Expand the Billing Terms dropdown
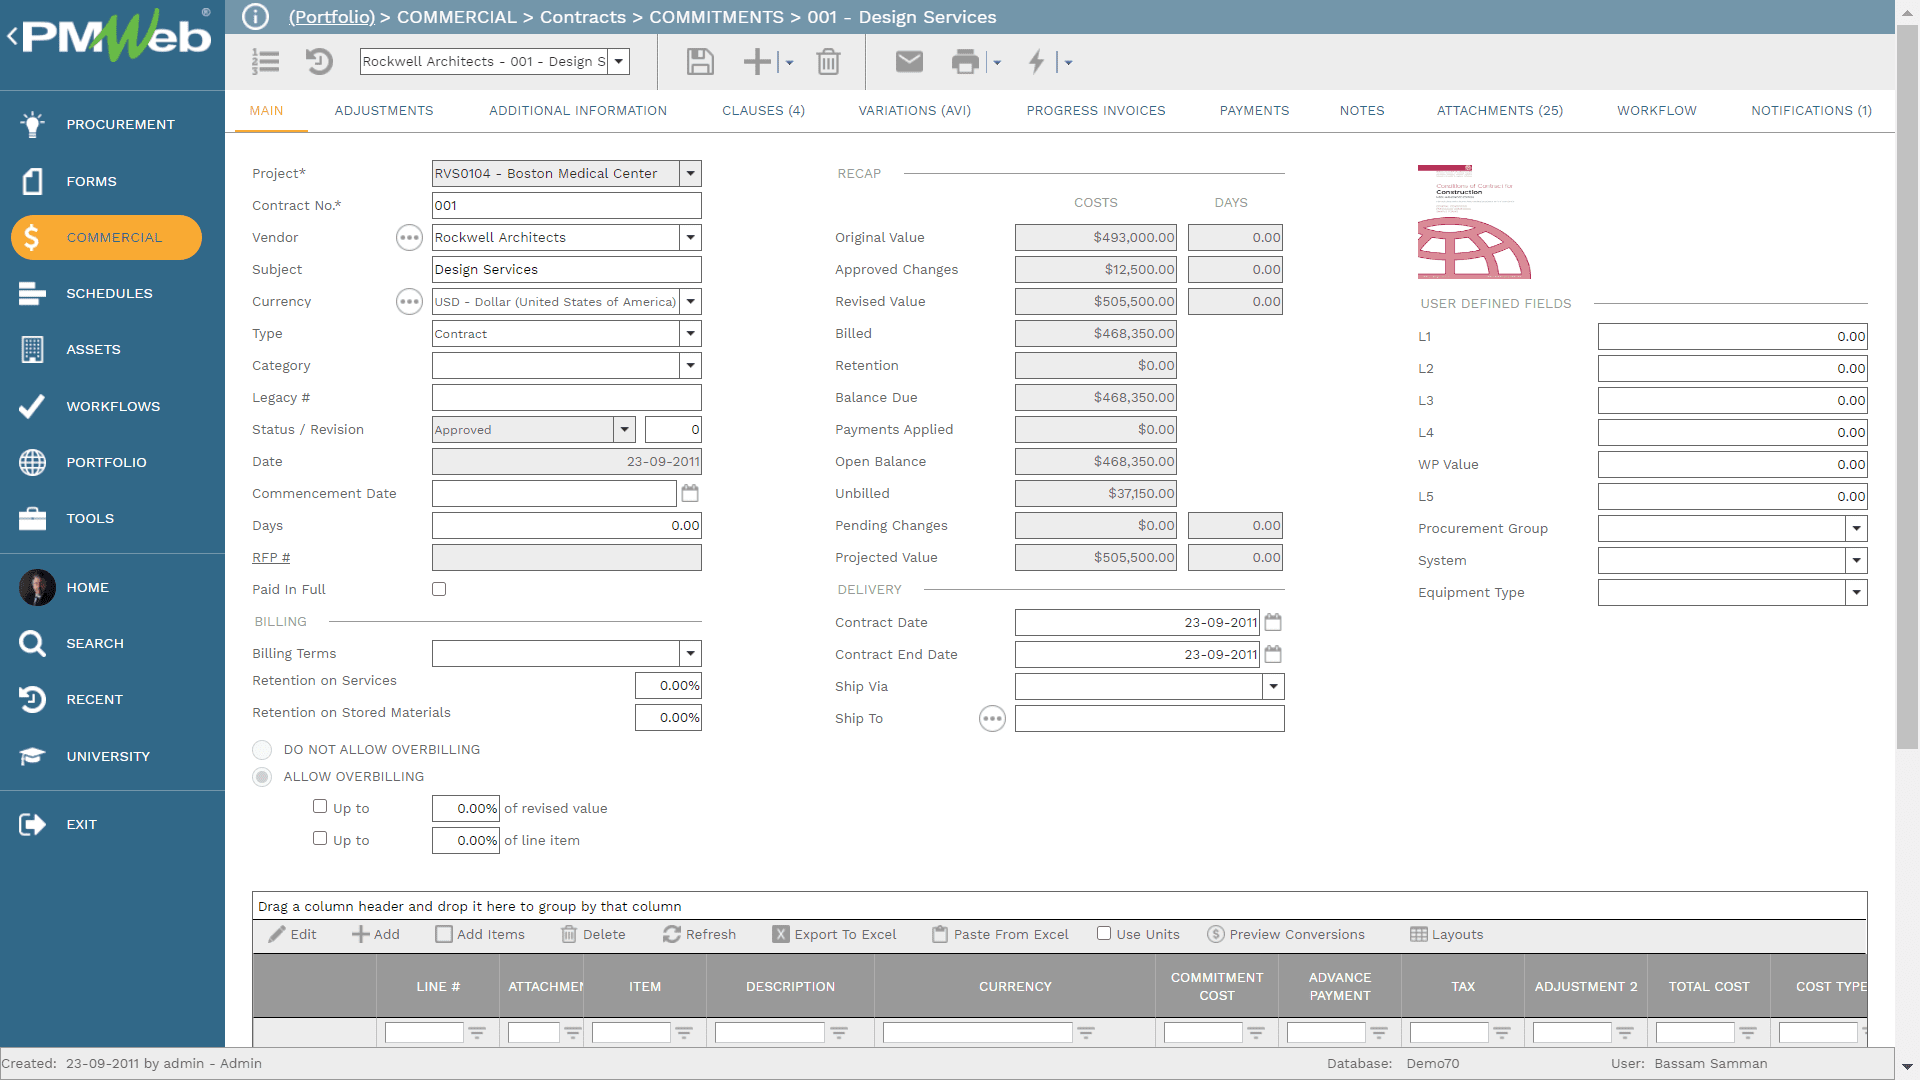The width and height of the screenshot is (1920, 1080). [690, 653]
